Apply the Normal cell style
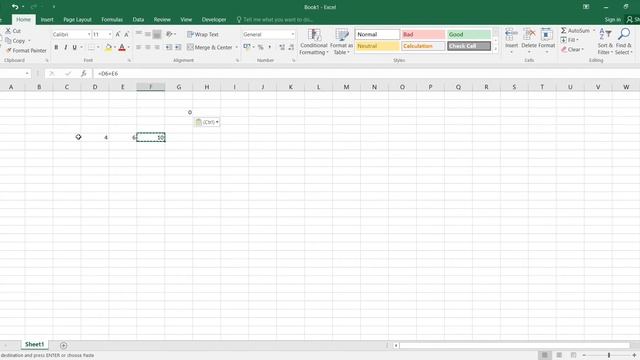This screenshot has height=360, width=640. [378, 35]
